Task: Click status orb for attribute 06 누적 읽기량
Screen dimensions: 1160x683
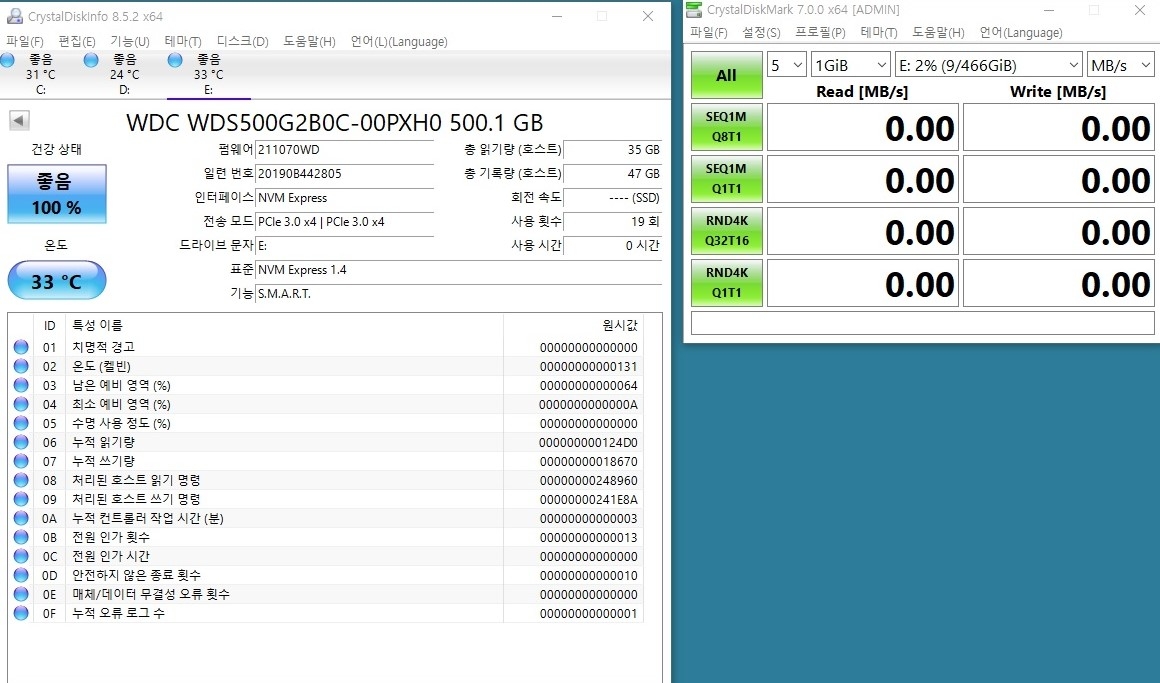Action: click(x=21, y=442)
